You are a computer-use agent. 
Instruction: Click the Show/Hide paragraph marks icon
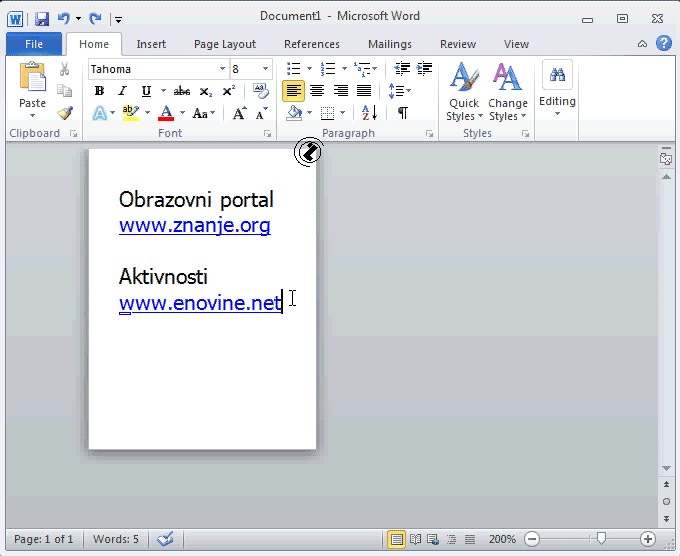[402, 113]
